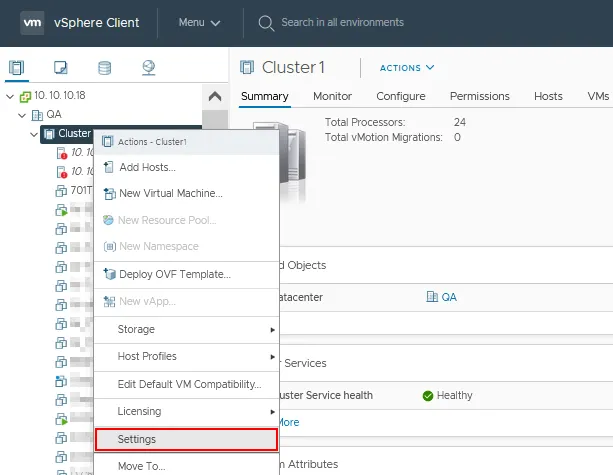
Task: Open the Cluster1 ACTIONS dropdown
Action: click(407, 68)
